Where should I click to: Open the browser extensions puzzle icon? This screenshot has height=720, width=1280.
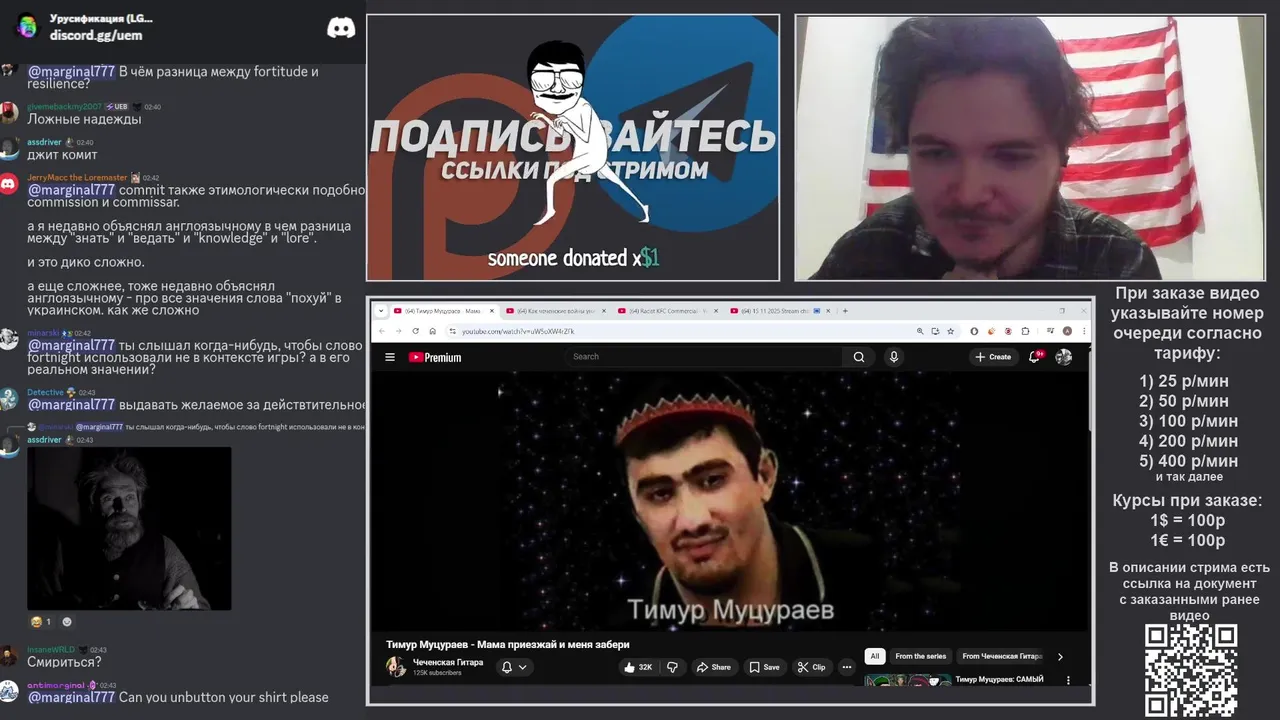click(1026, 331)
